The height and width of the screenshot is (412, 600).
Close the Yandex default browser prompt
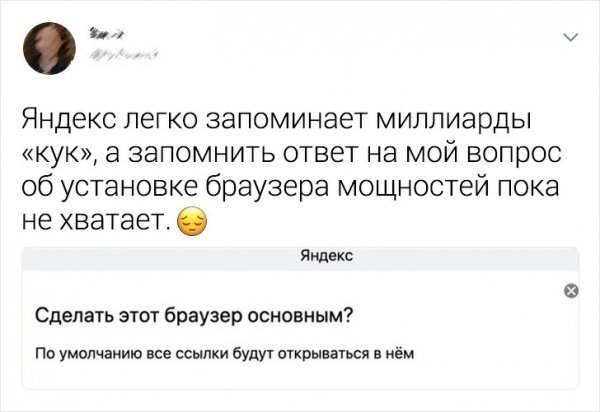pyautogui.click(x=571, y=291)
